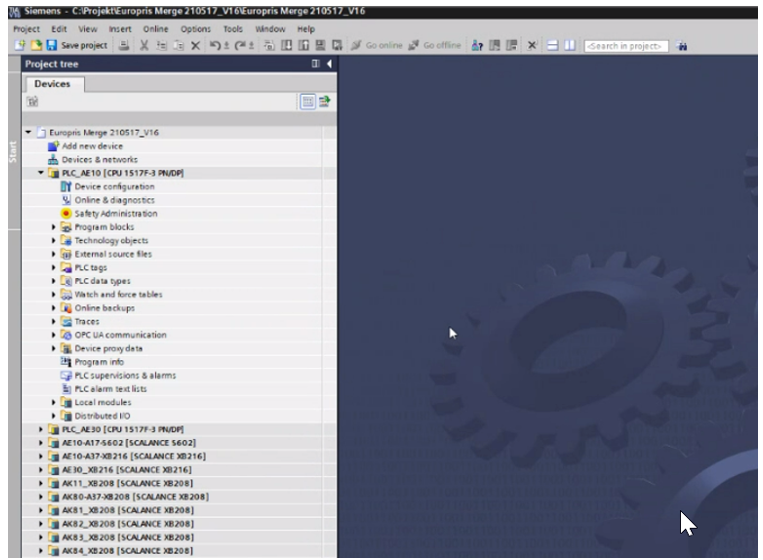Expand the PLC_AE30 device node
The height and width of the screenshot is (560, 763).
[41, 429]
